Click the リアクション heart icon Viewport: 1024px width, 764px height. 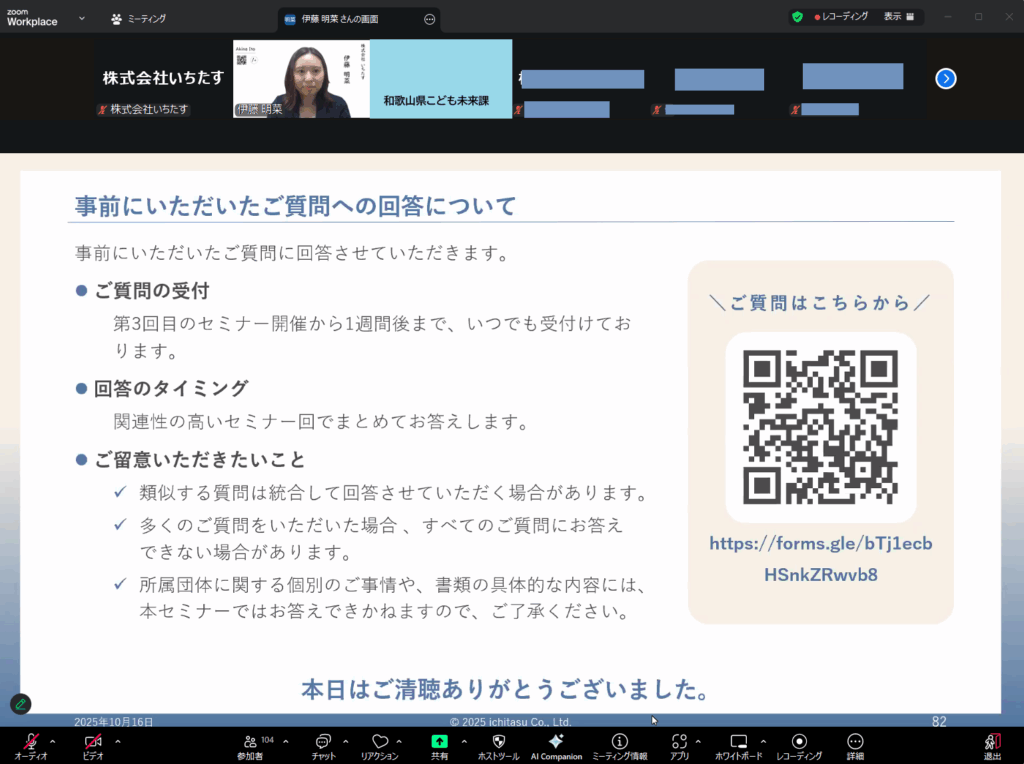(379, 743)
